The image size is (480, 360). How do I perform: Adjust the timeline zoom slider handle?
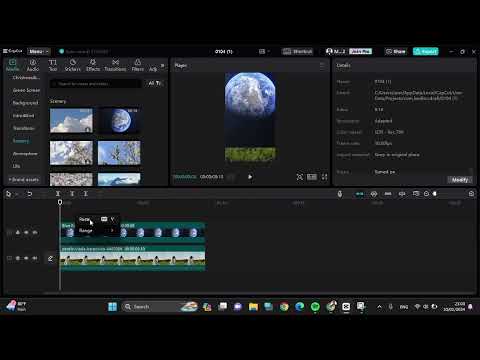tap(435, 194)
